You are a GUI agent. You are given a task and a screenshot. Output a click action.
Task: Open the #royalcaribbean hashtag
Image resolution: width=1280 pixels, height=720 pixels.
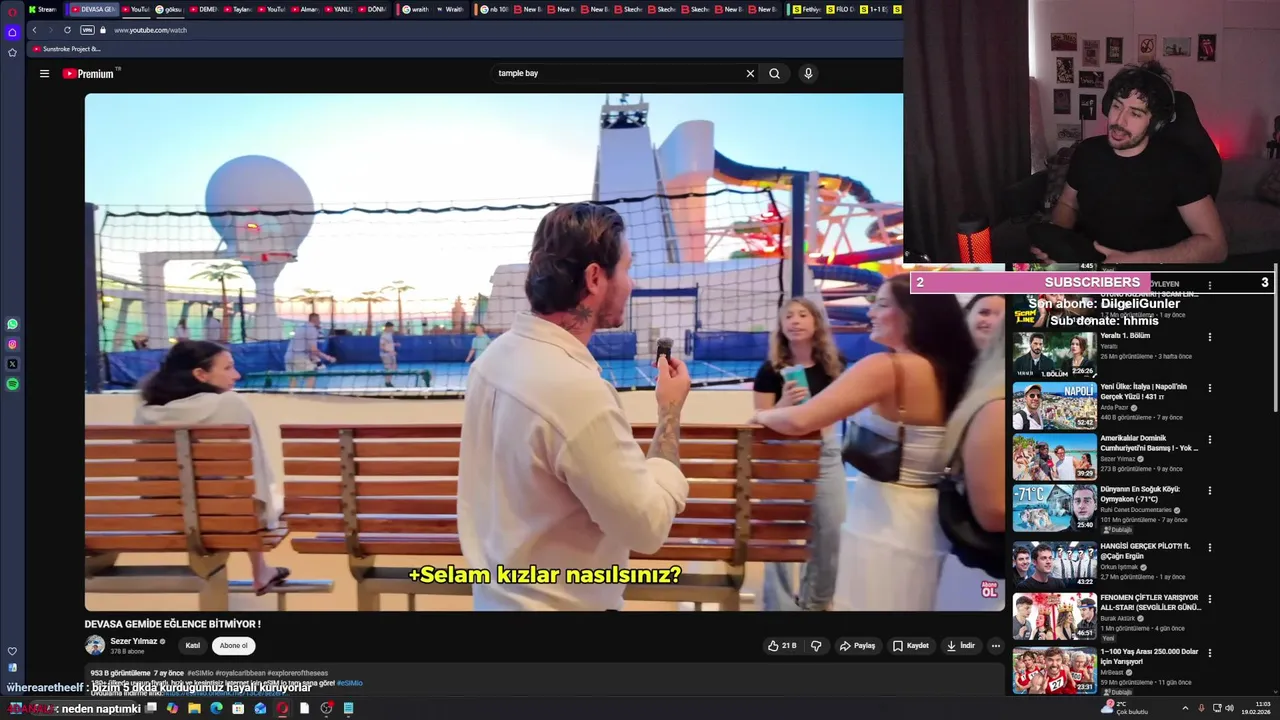(240, 673)
